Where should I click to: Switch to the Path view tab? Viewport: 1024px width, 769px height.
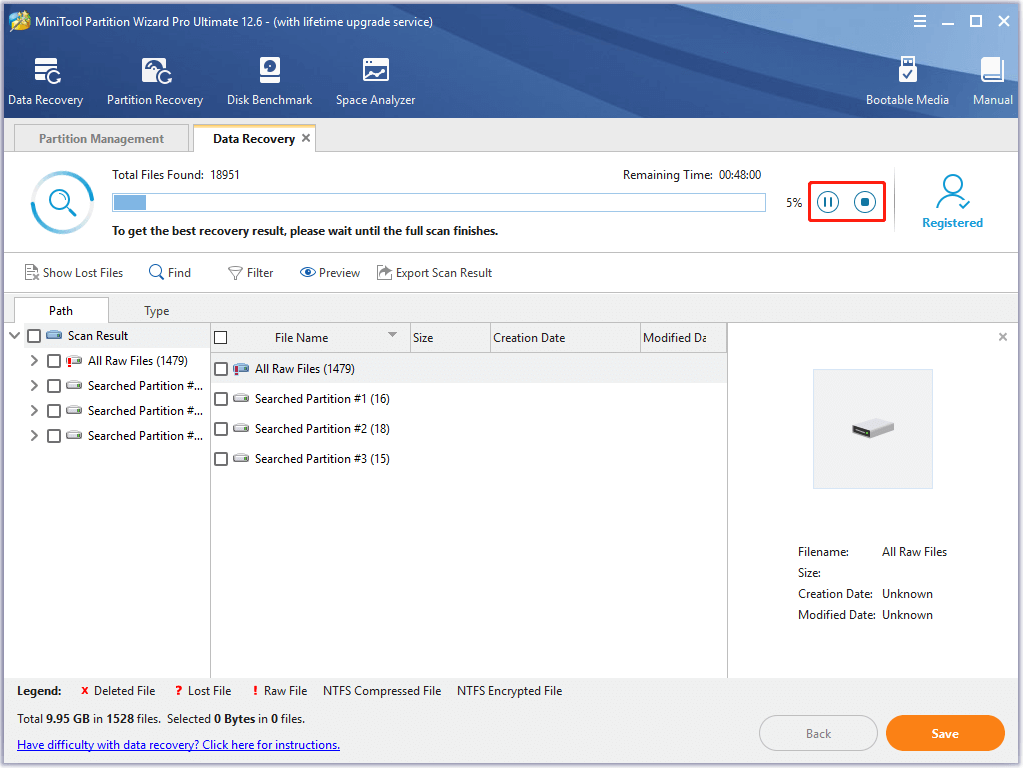click(61, 311)
